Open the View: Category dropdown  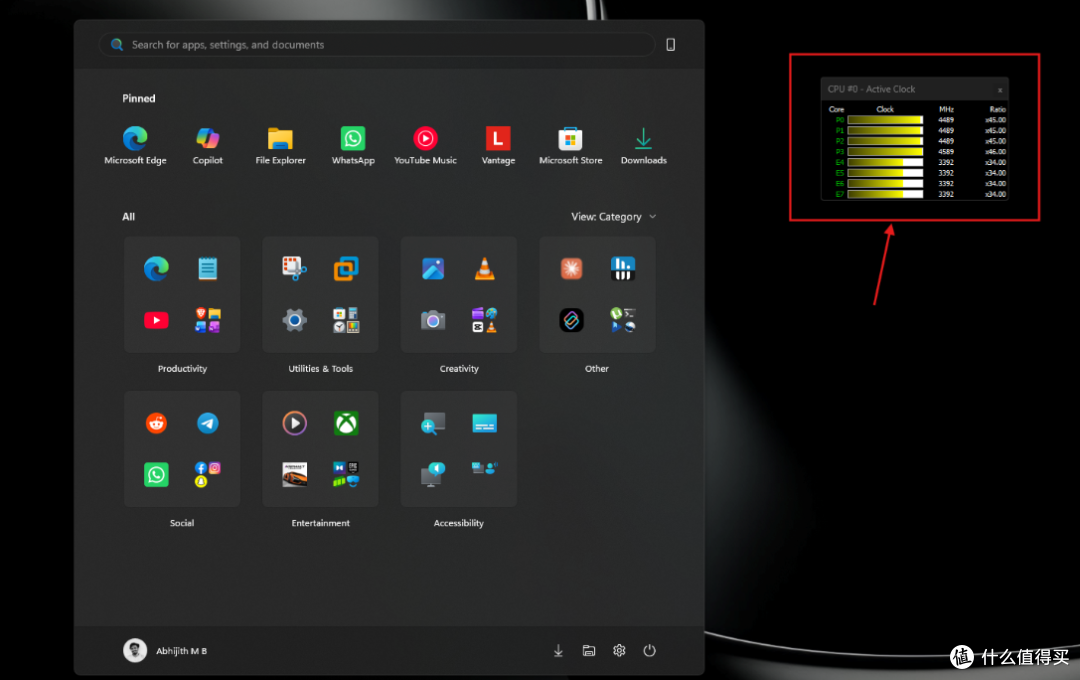click(613, 216)
